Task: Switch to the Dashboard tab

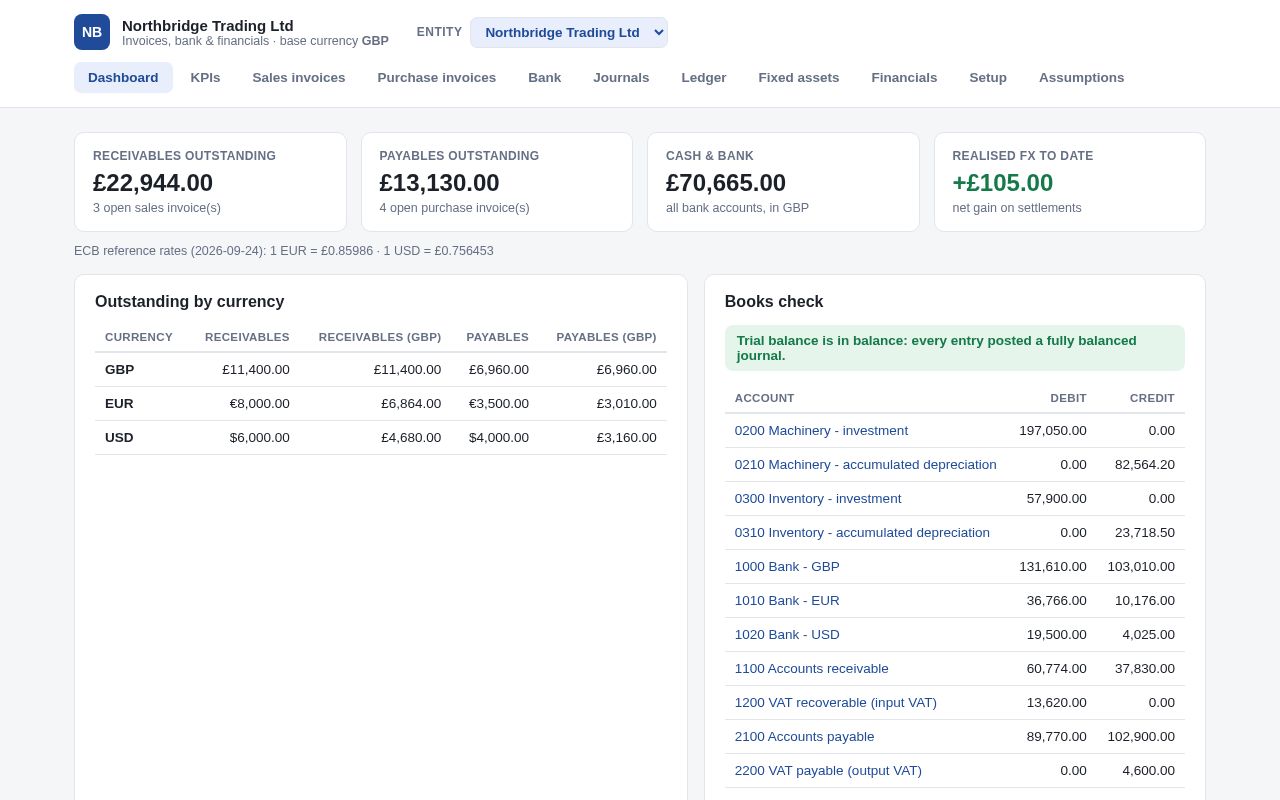Action: click(x=123, y=78)
